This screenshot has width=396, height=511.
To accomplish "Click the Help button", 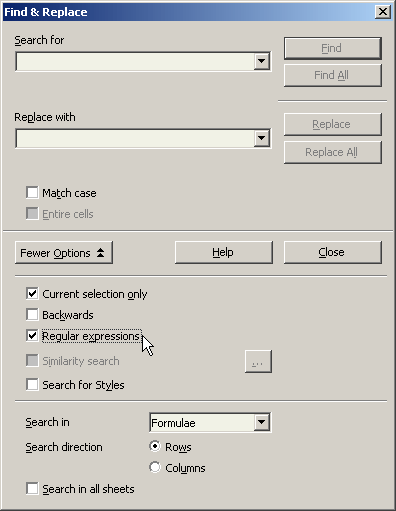I will pyautogui.click(x=224, y=252).
